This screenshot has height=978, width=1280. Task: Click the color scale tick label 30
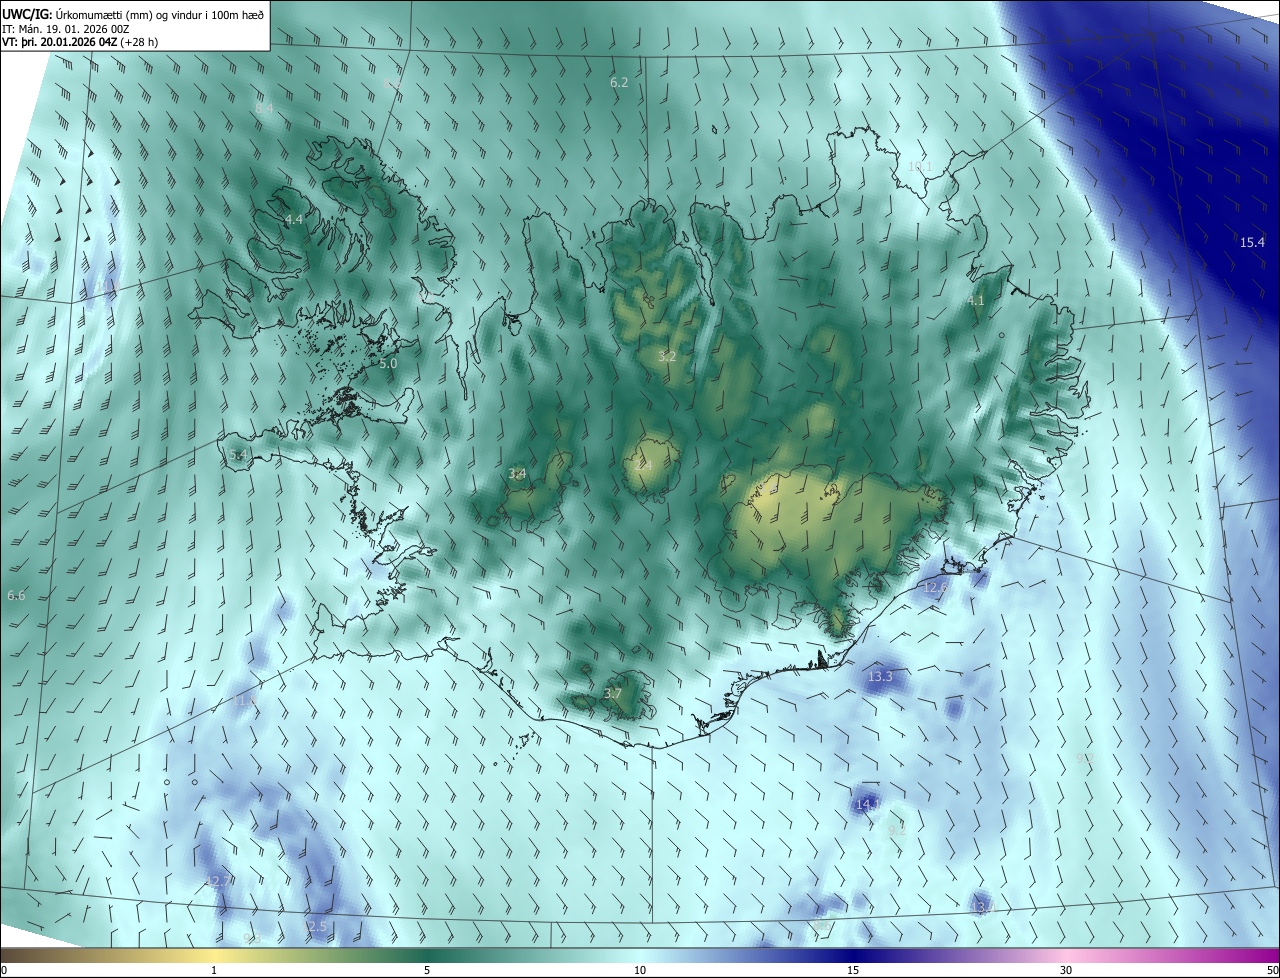1066,970
